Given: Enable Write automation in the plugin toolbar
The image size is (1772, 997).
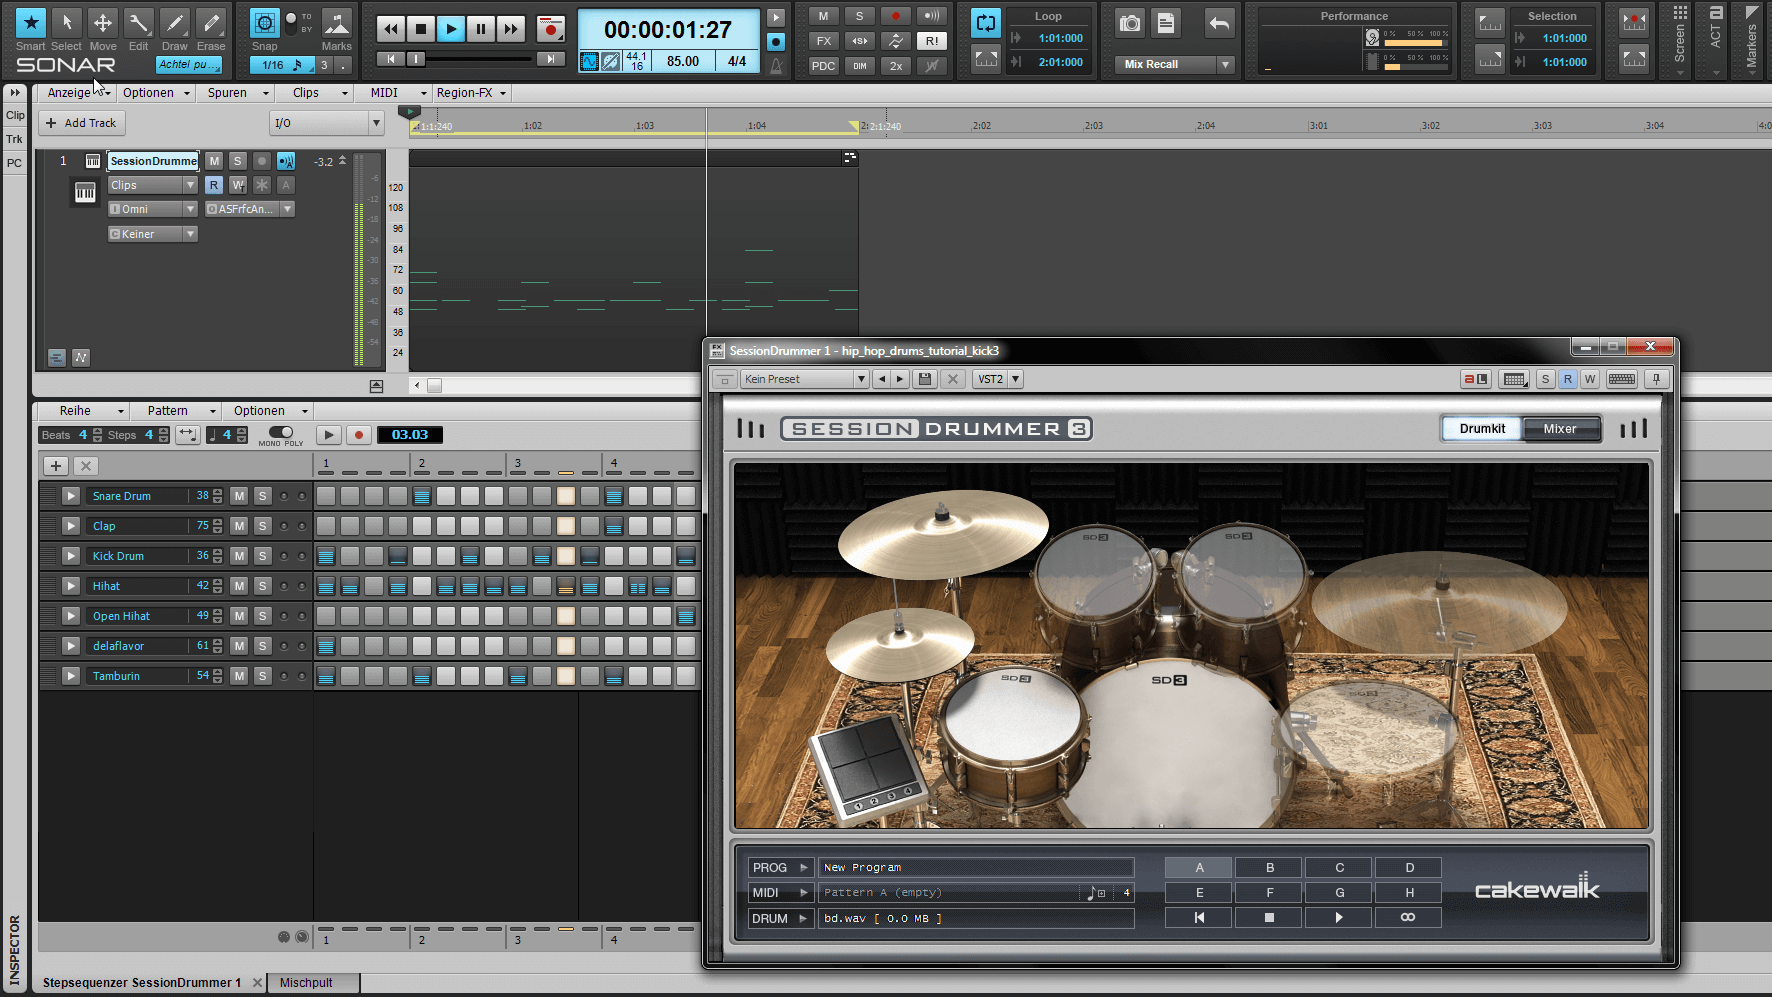Looking at the screenshot, I should [x=1589, y=379].
